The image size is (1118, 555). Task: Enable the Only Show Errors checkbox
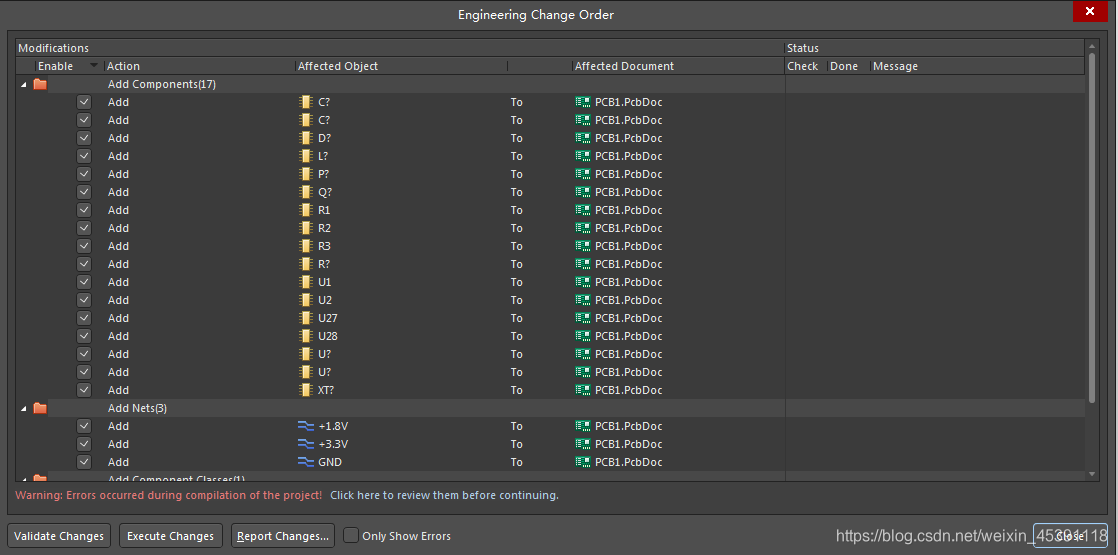tap(351, 535)
